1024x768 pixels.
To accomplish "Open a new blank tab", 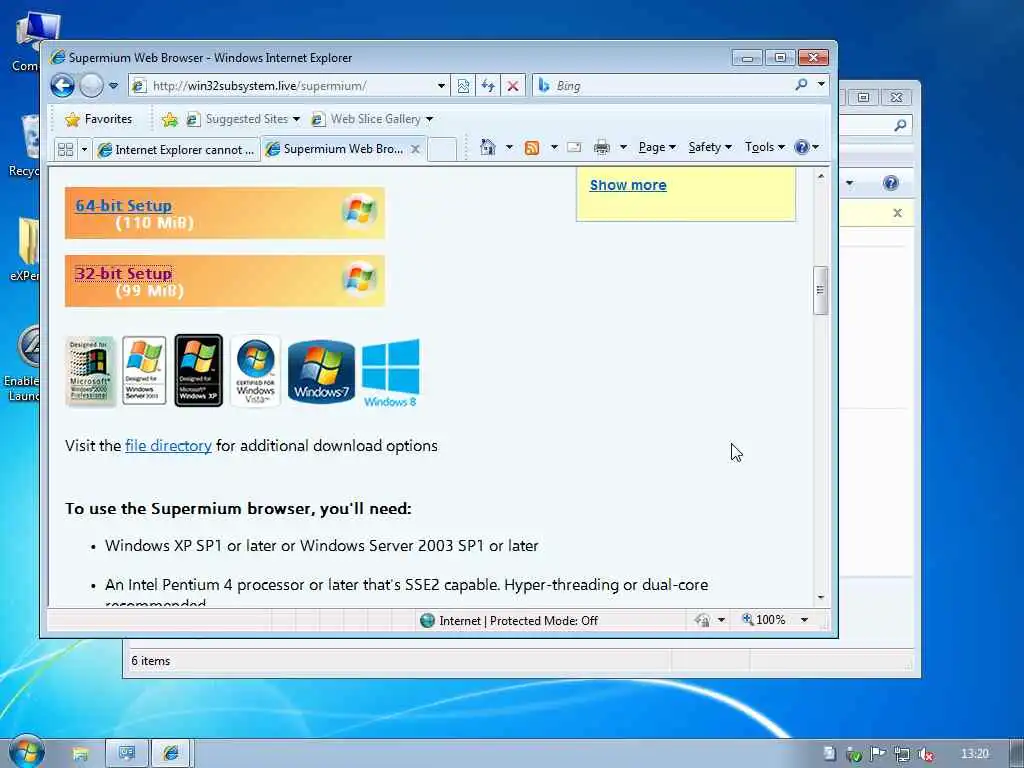I will [x=442, y=150].
